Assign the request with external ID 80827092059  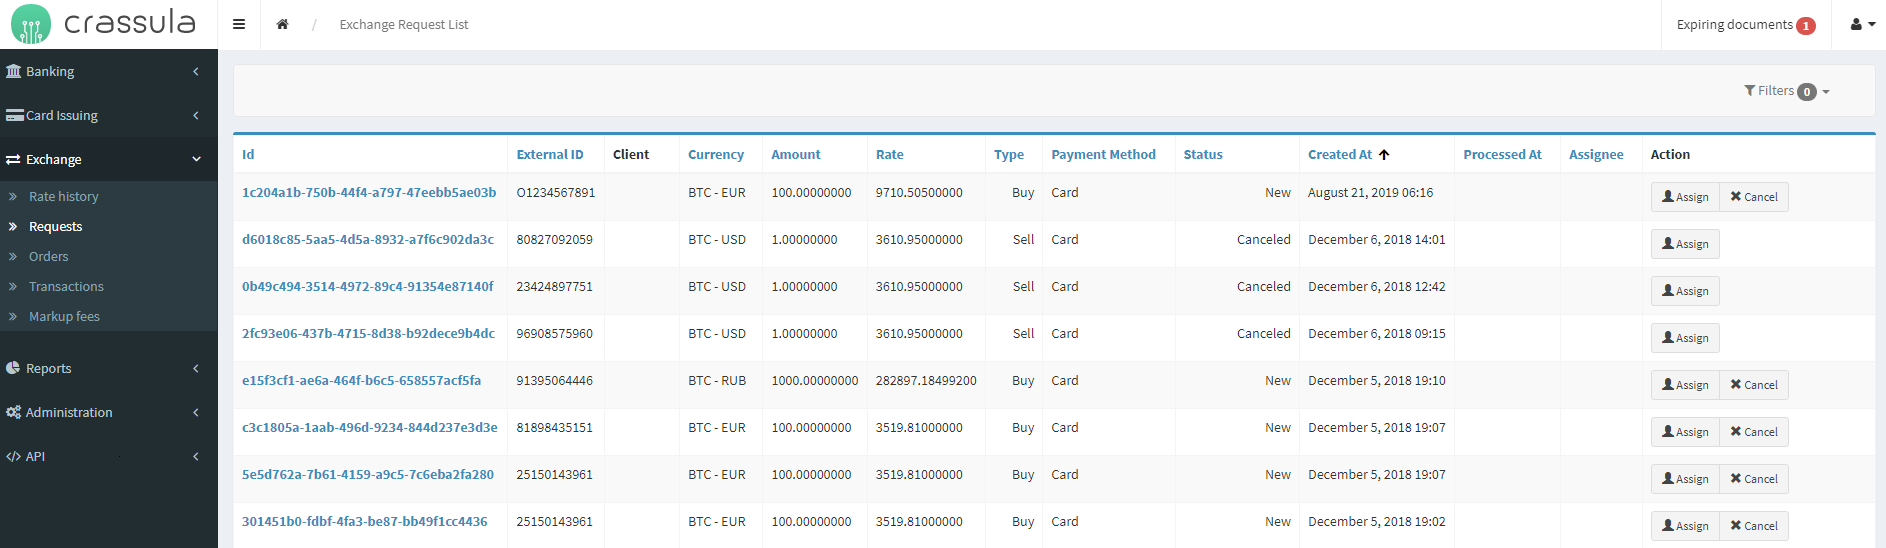1684,244
